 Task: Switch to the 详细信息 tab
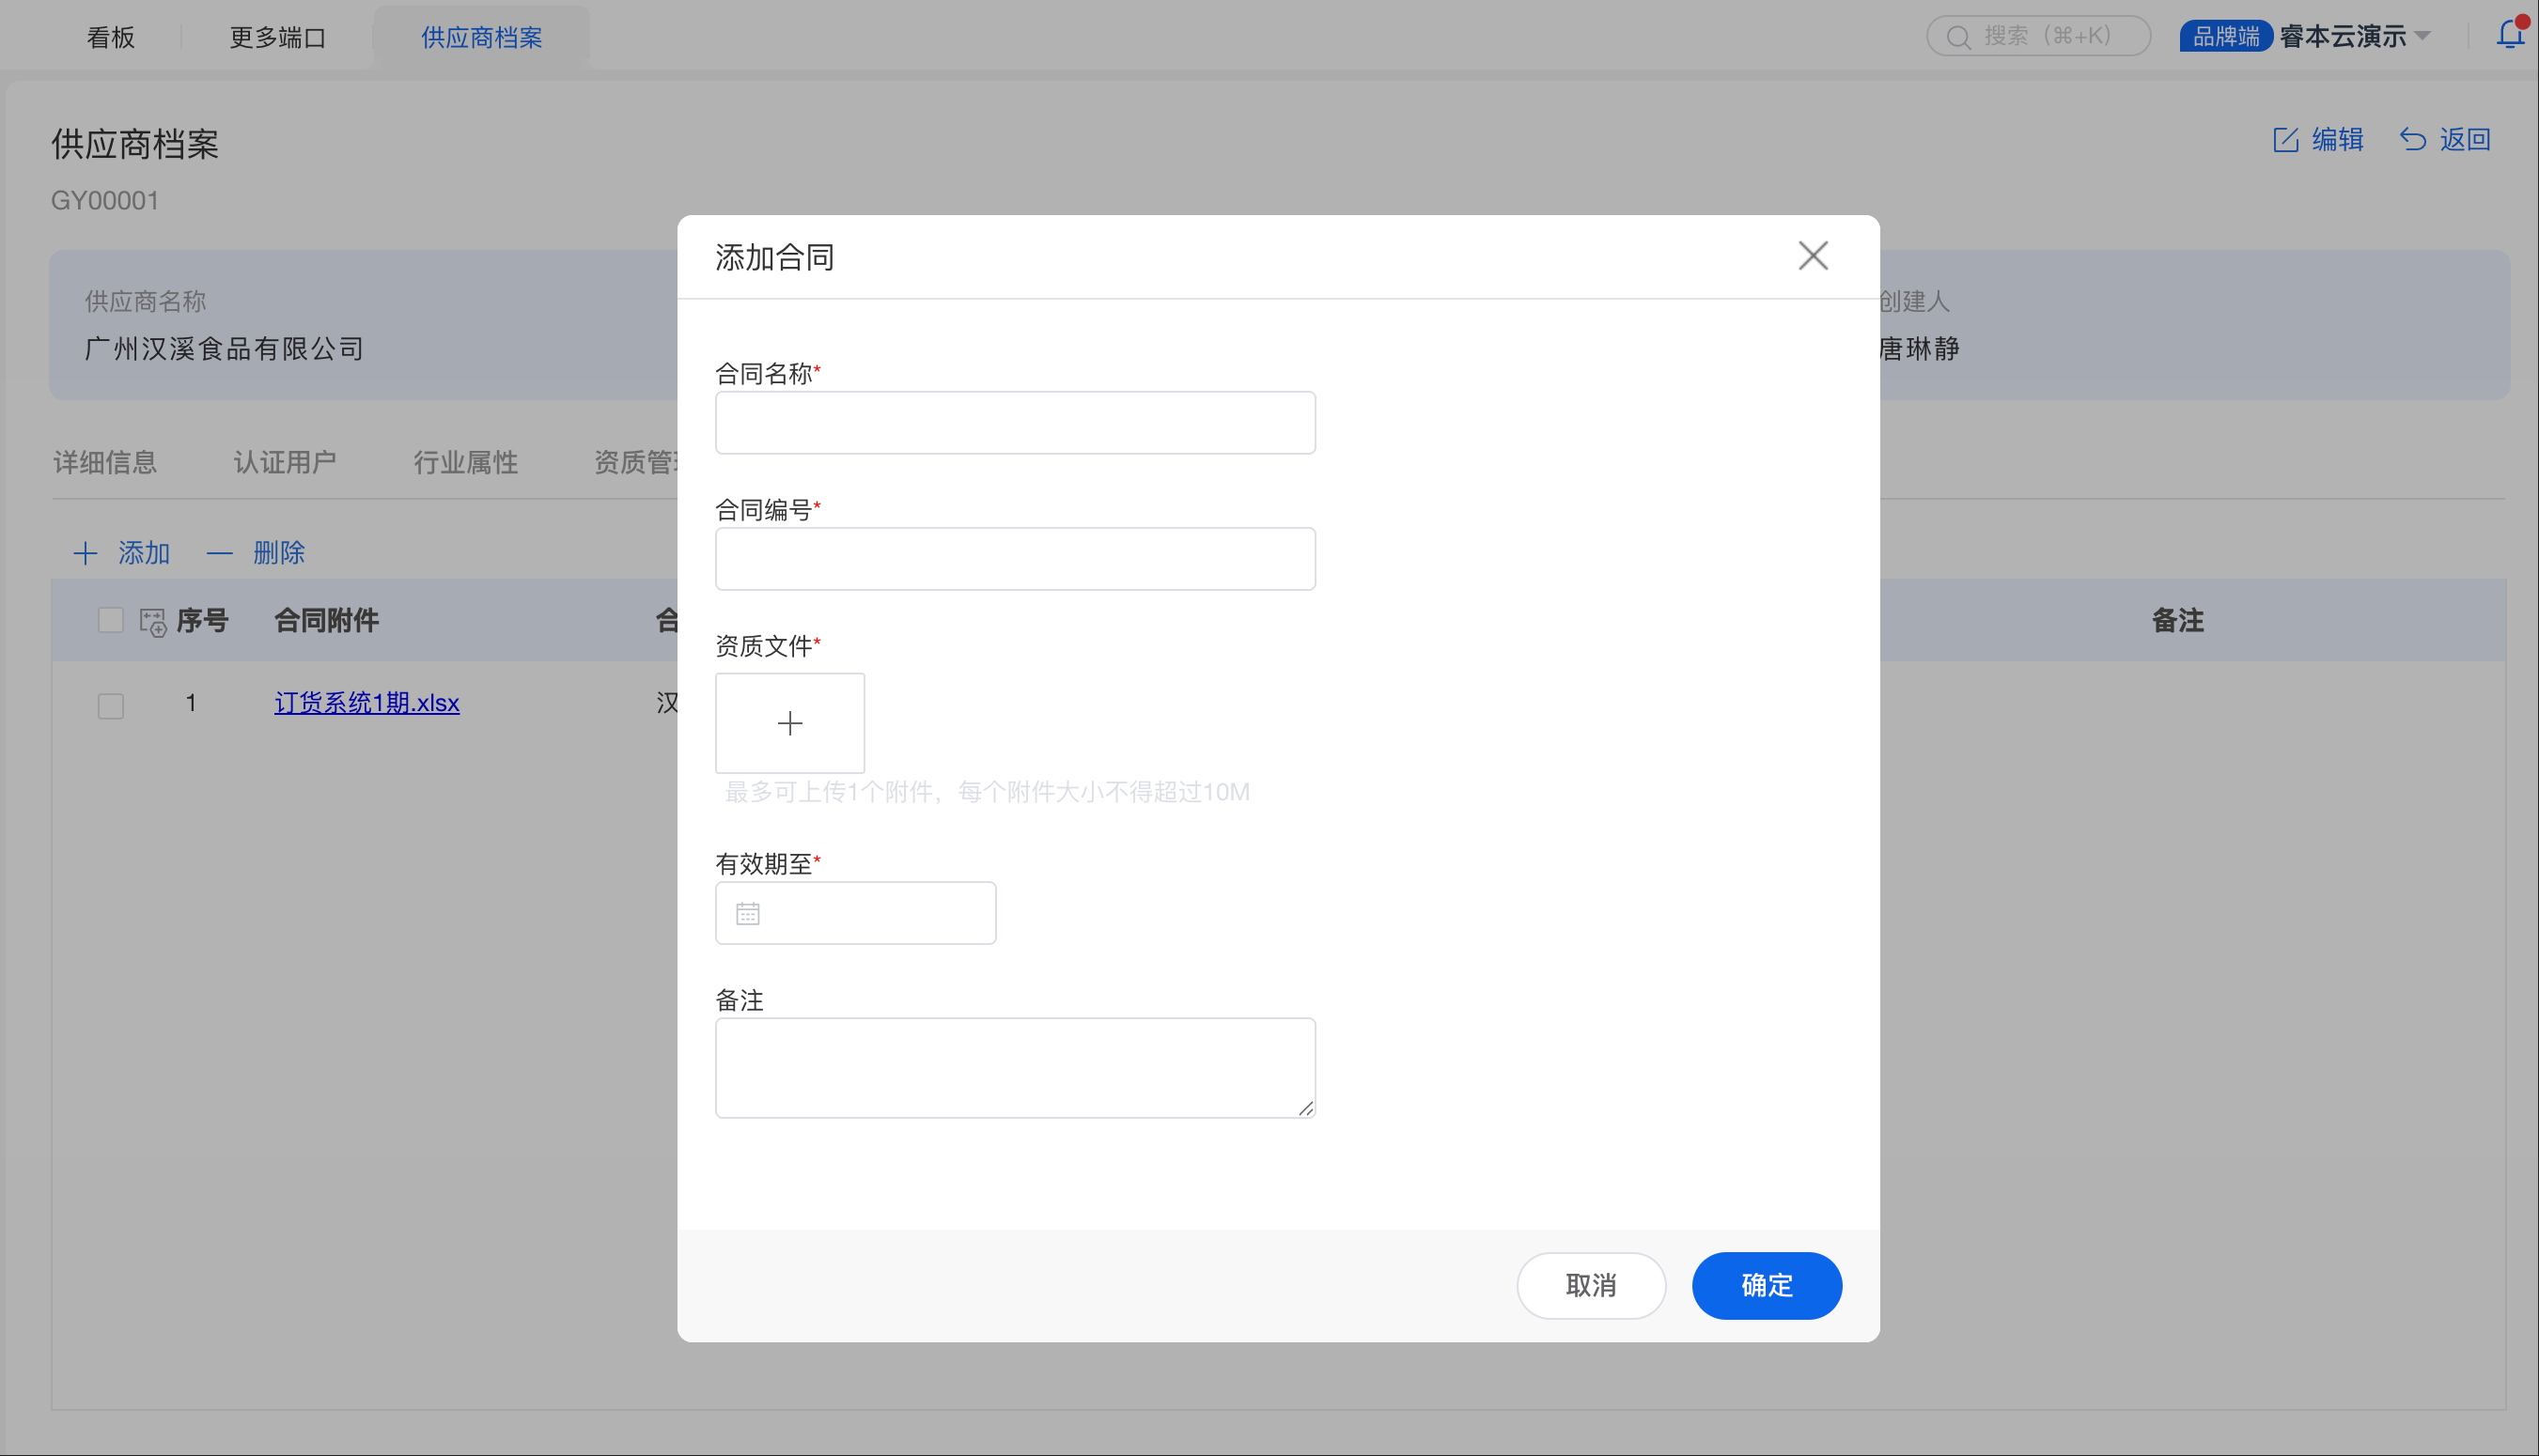point(105,462)
